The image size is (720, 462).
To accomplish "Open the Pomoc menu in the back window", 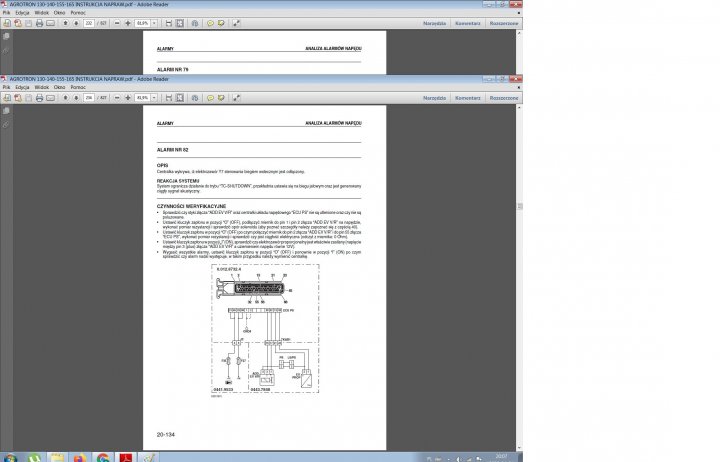I will coord(78,14).
